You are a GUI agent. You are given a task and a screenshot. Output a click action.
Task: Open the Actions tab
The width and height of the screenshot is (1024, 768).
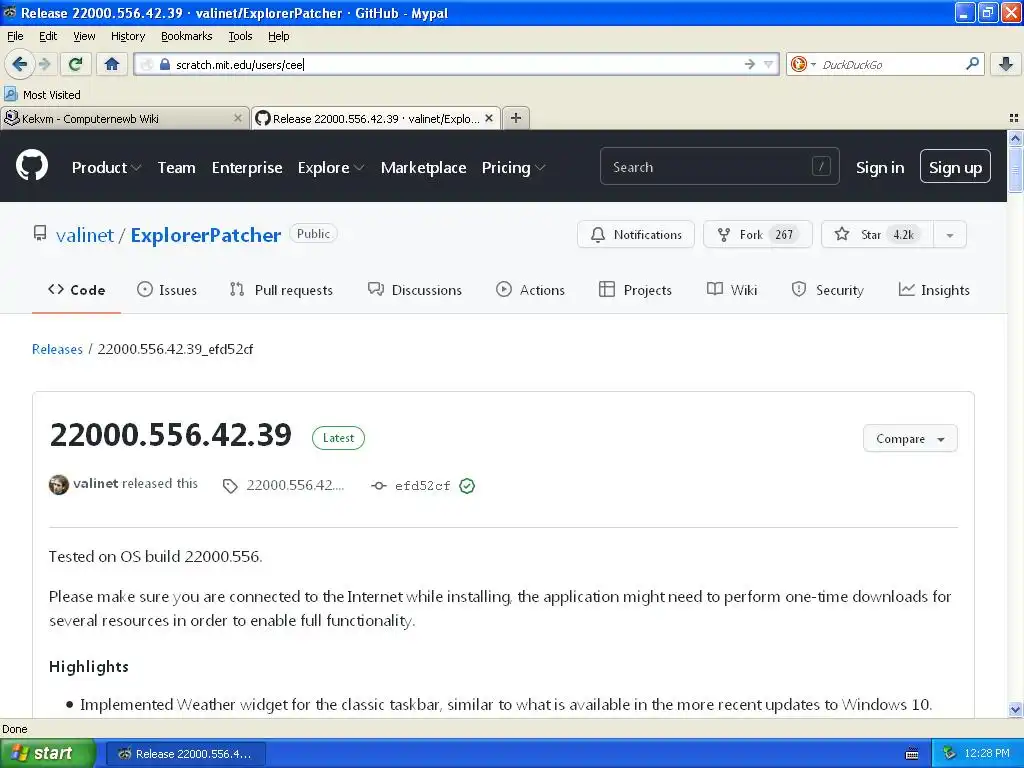click(530, 290)
